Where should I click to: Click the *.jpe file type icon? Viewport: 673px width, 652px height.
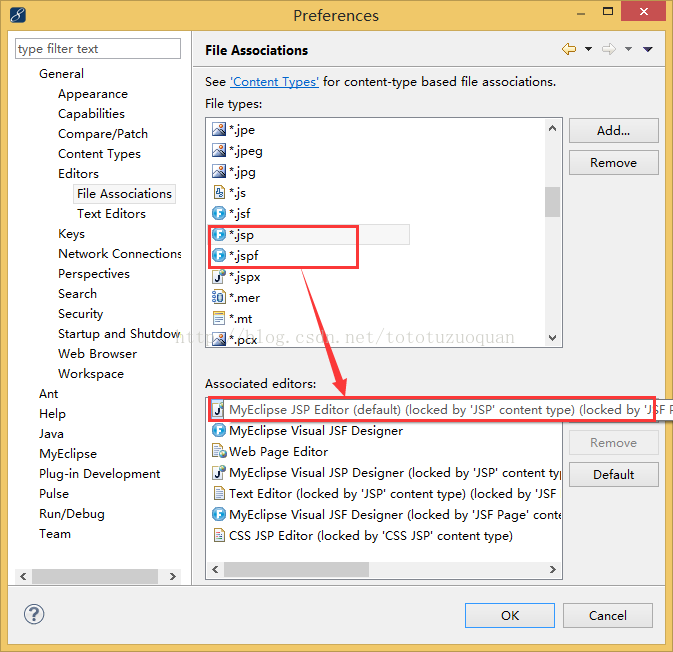(x=219, y=129)
